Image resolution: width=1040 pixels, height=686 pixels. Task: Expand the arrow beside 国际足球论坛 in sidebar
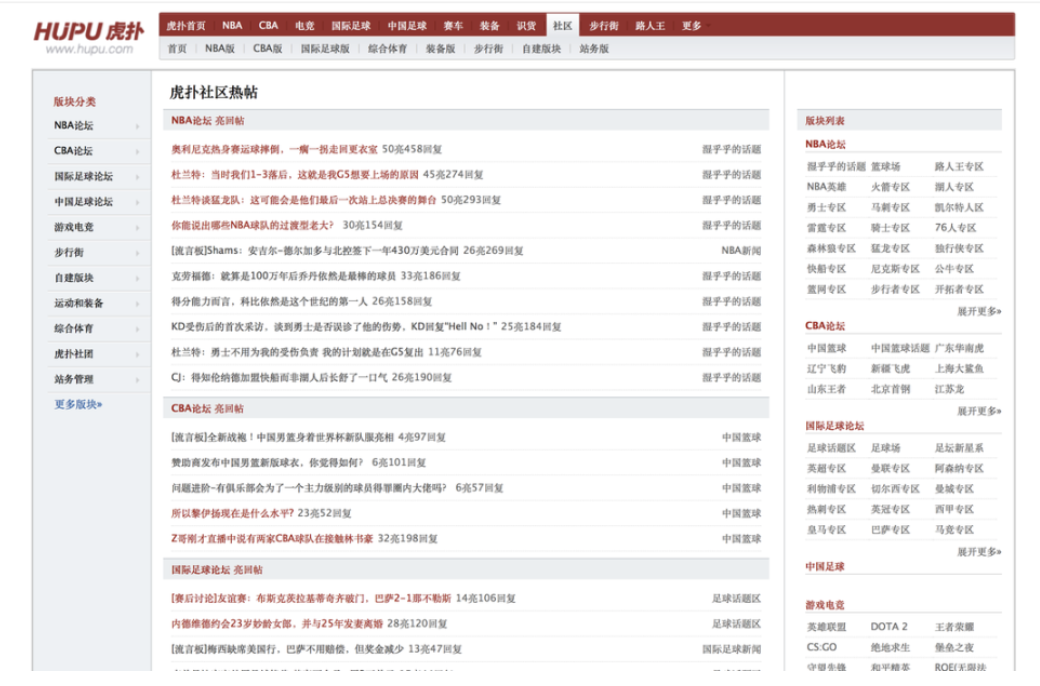click(137, 176)
